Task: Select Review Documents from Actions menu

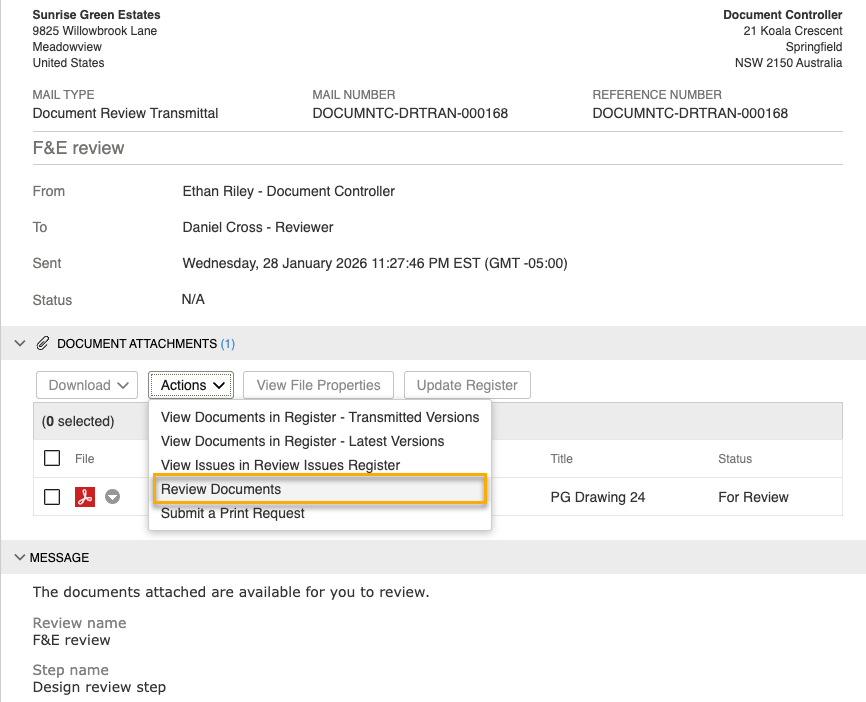Action: tap(221, 489)
